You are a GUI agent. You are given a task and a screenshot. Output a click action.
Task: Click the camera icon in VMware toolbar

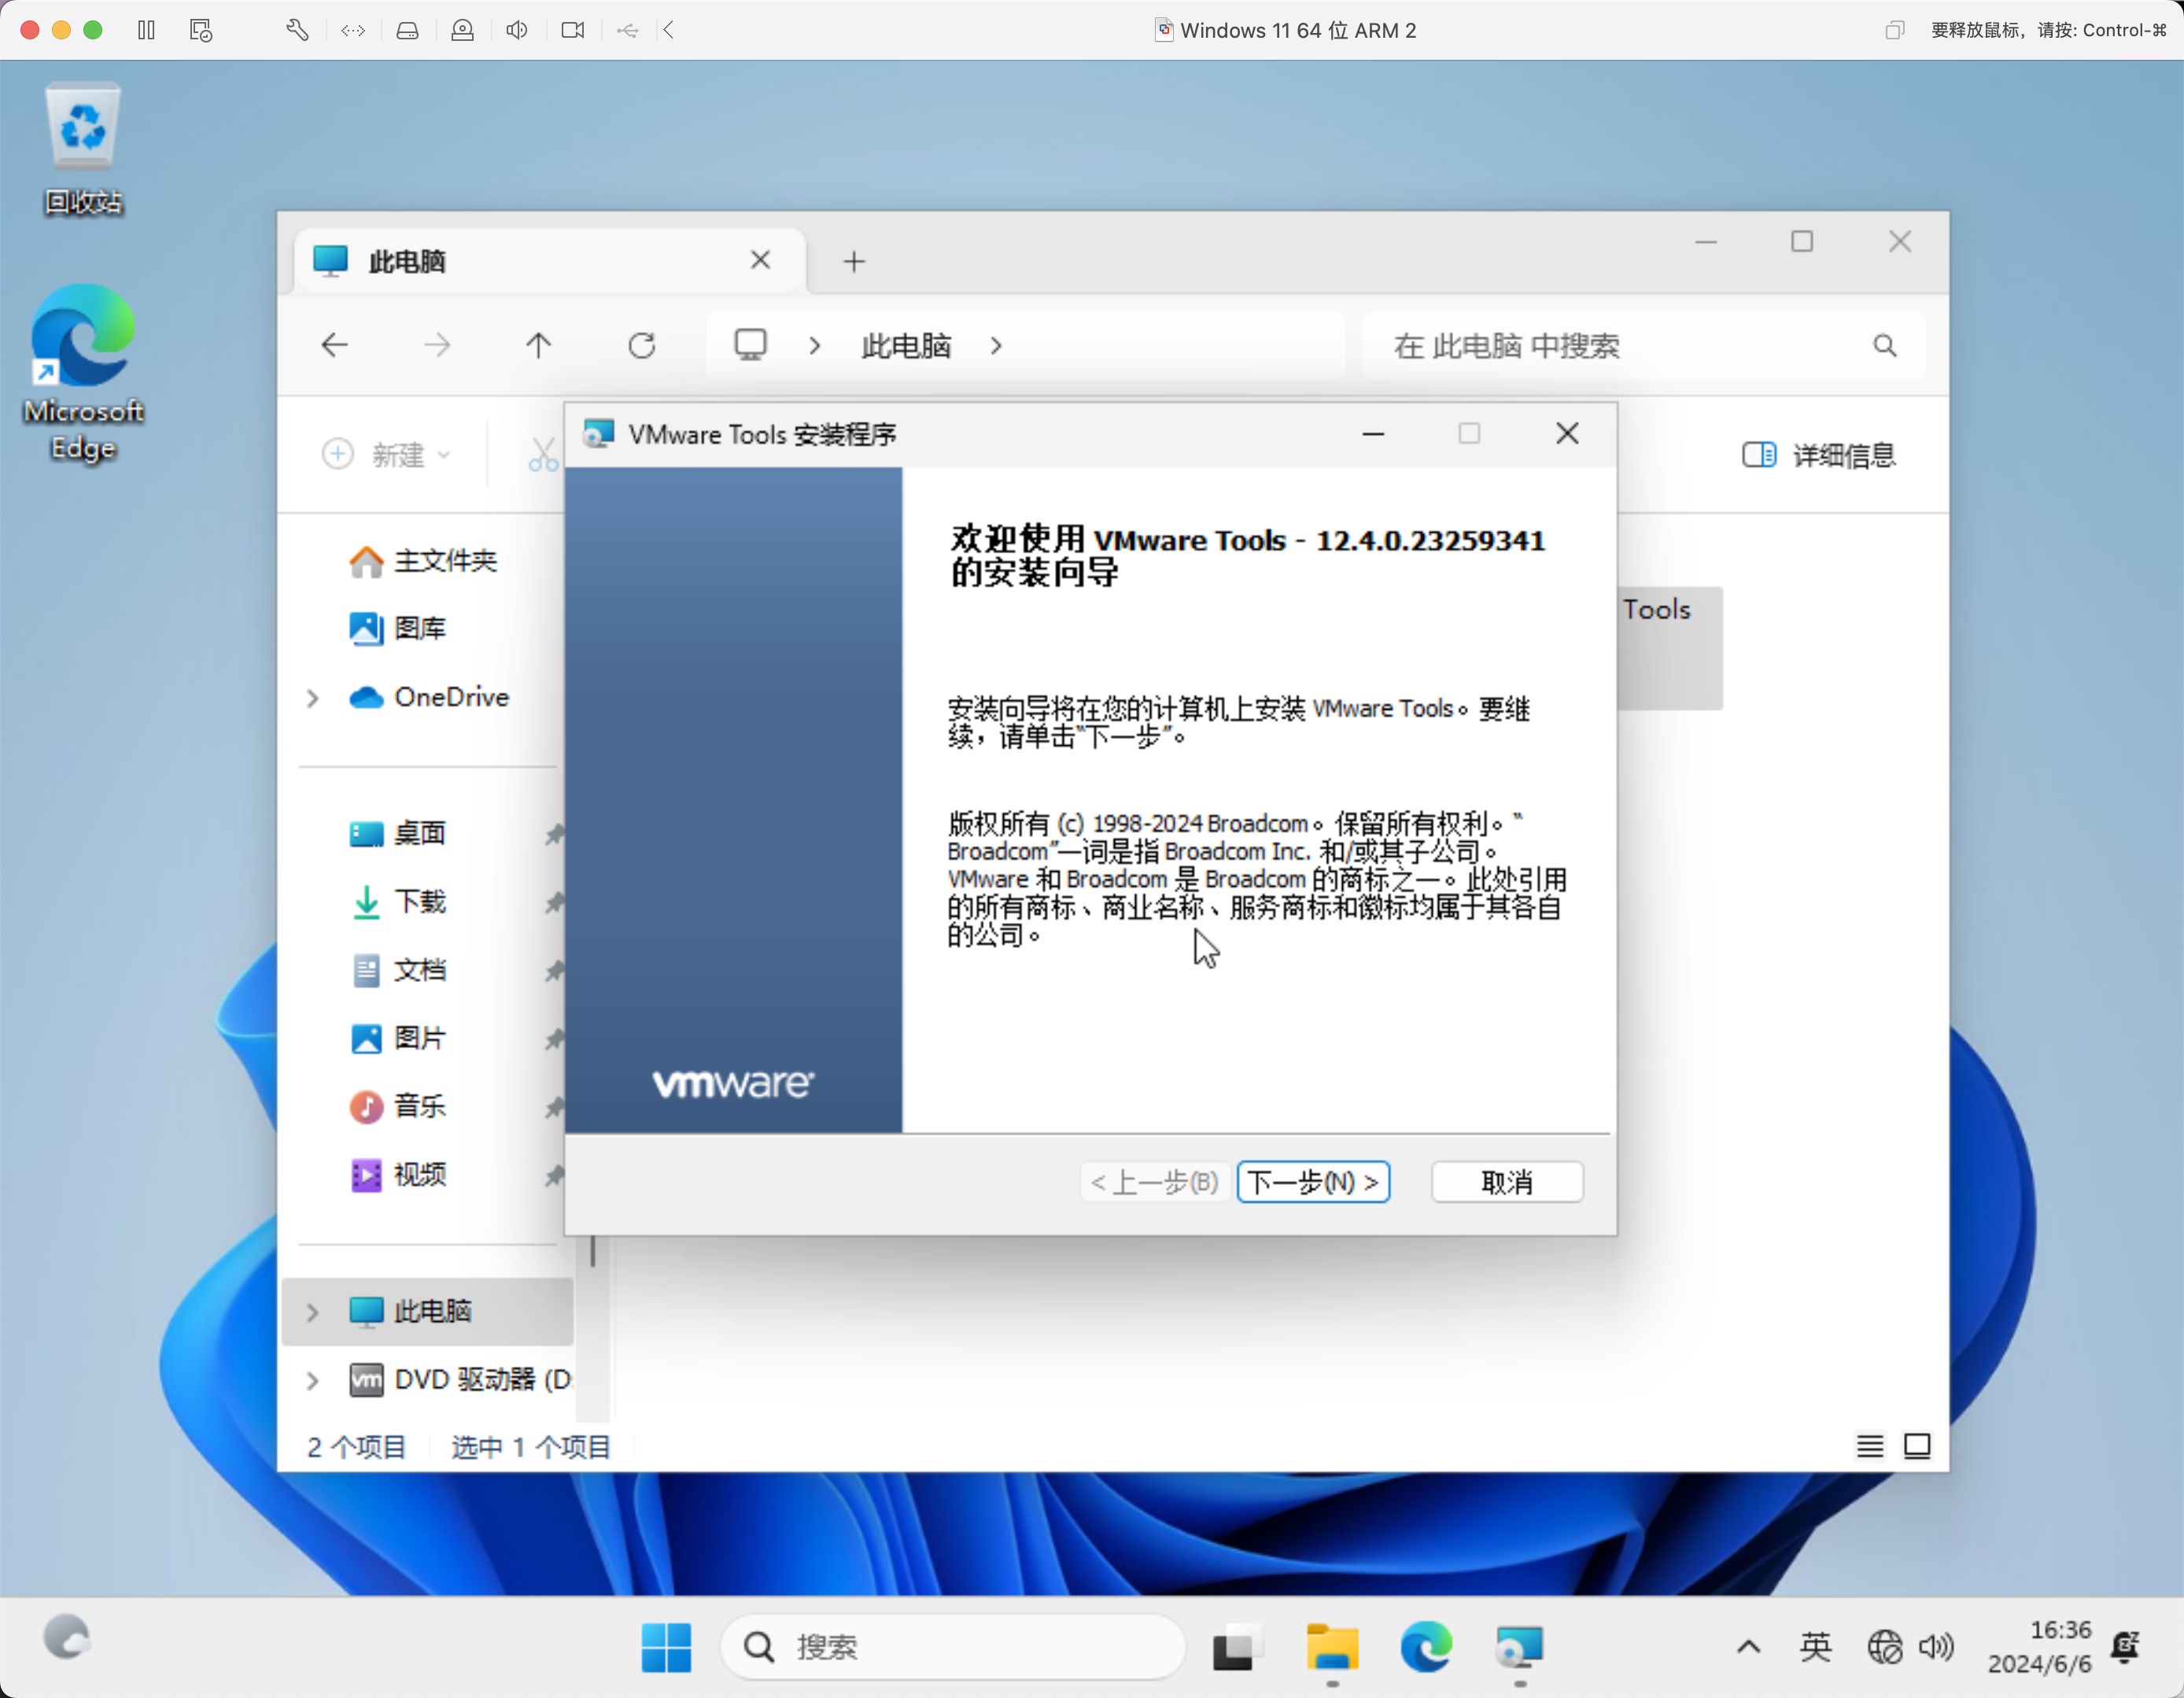point(573,30)
